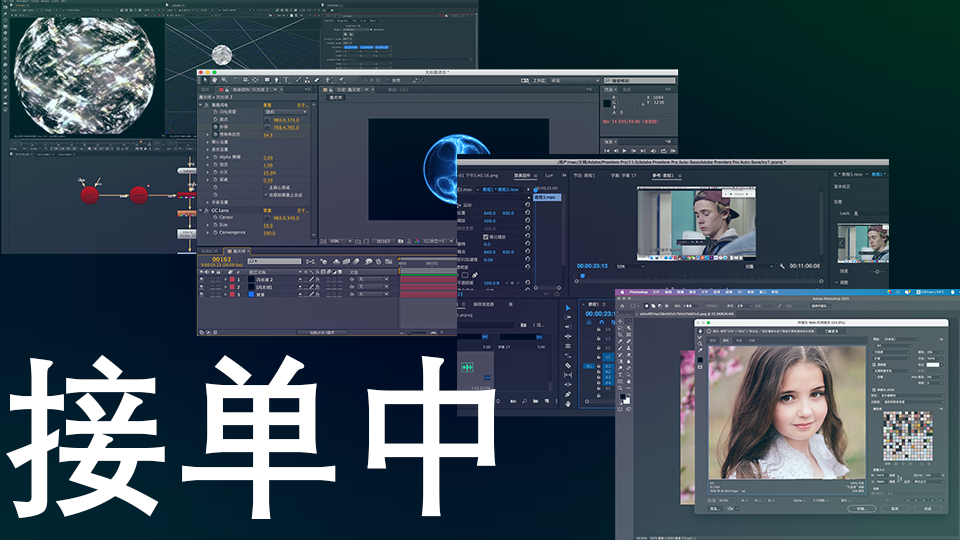Click the rectangle mask icon in Premiere Effect Controls

click(x=465, y=275)
